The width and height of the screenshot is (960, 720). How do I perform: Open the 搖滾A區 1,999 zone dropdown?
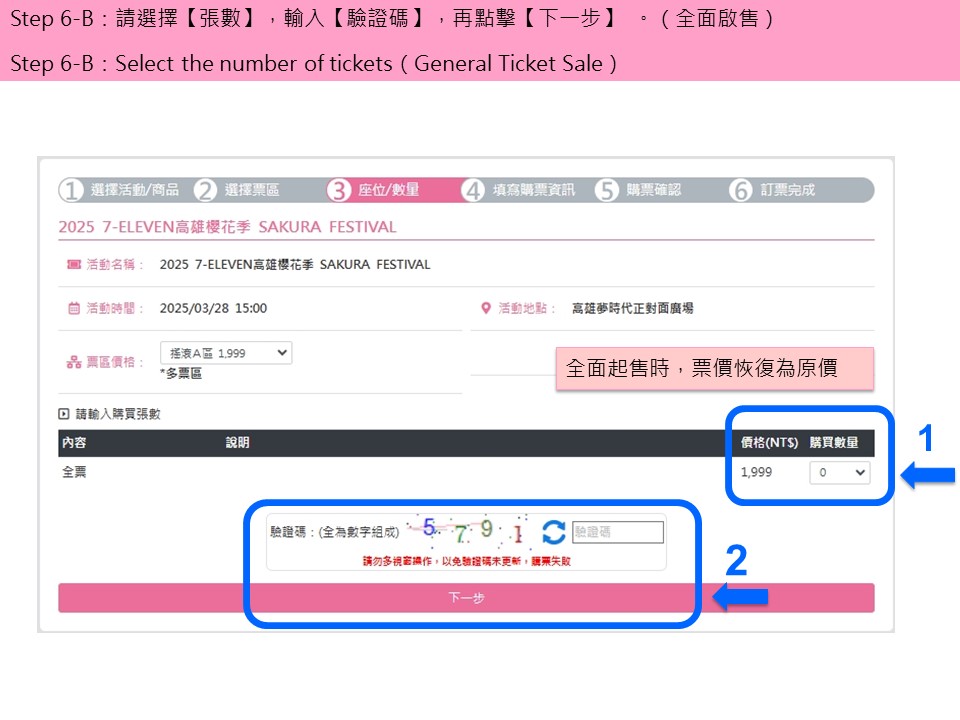(x=226, y=353)
